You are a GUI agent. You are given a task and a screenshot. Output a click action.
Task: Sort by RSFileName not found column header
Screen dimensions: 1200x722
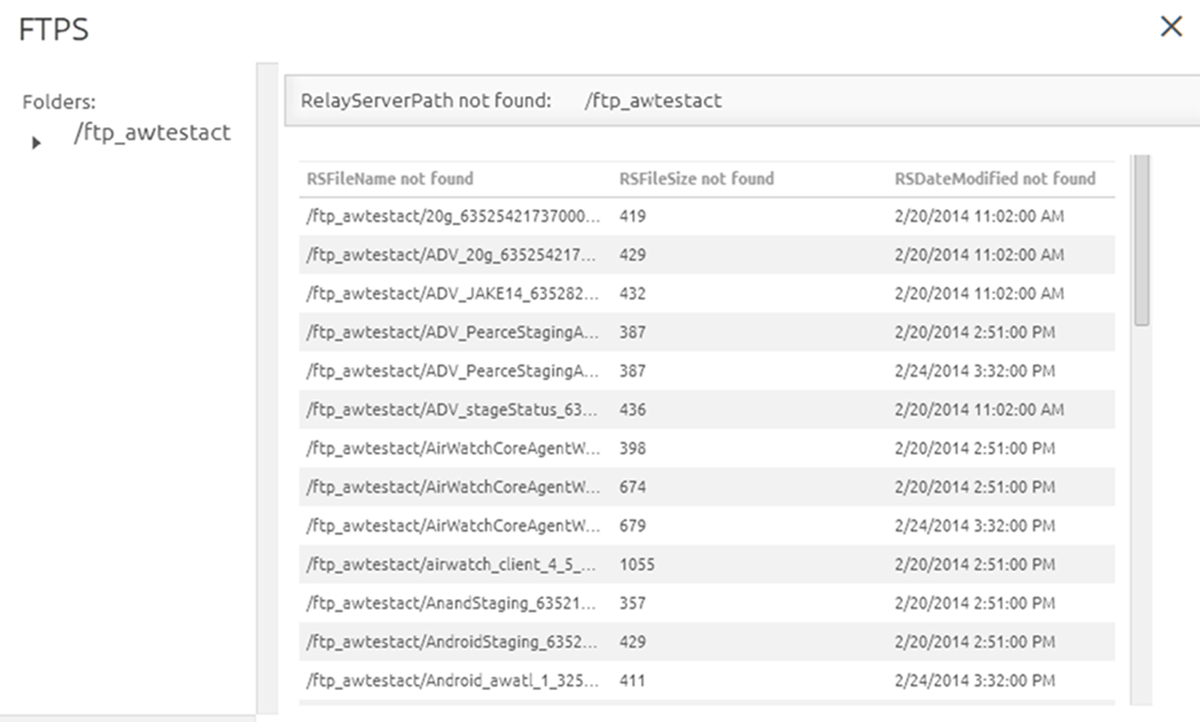tap(390, 179)
